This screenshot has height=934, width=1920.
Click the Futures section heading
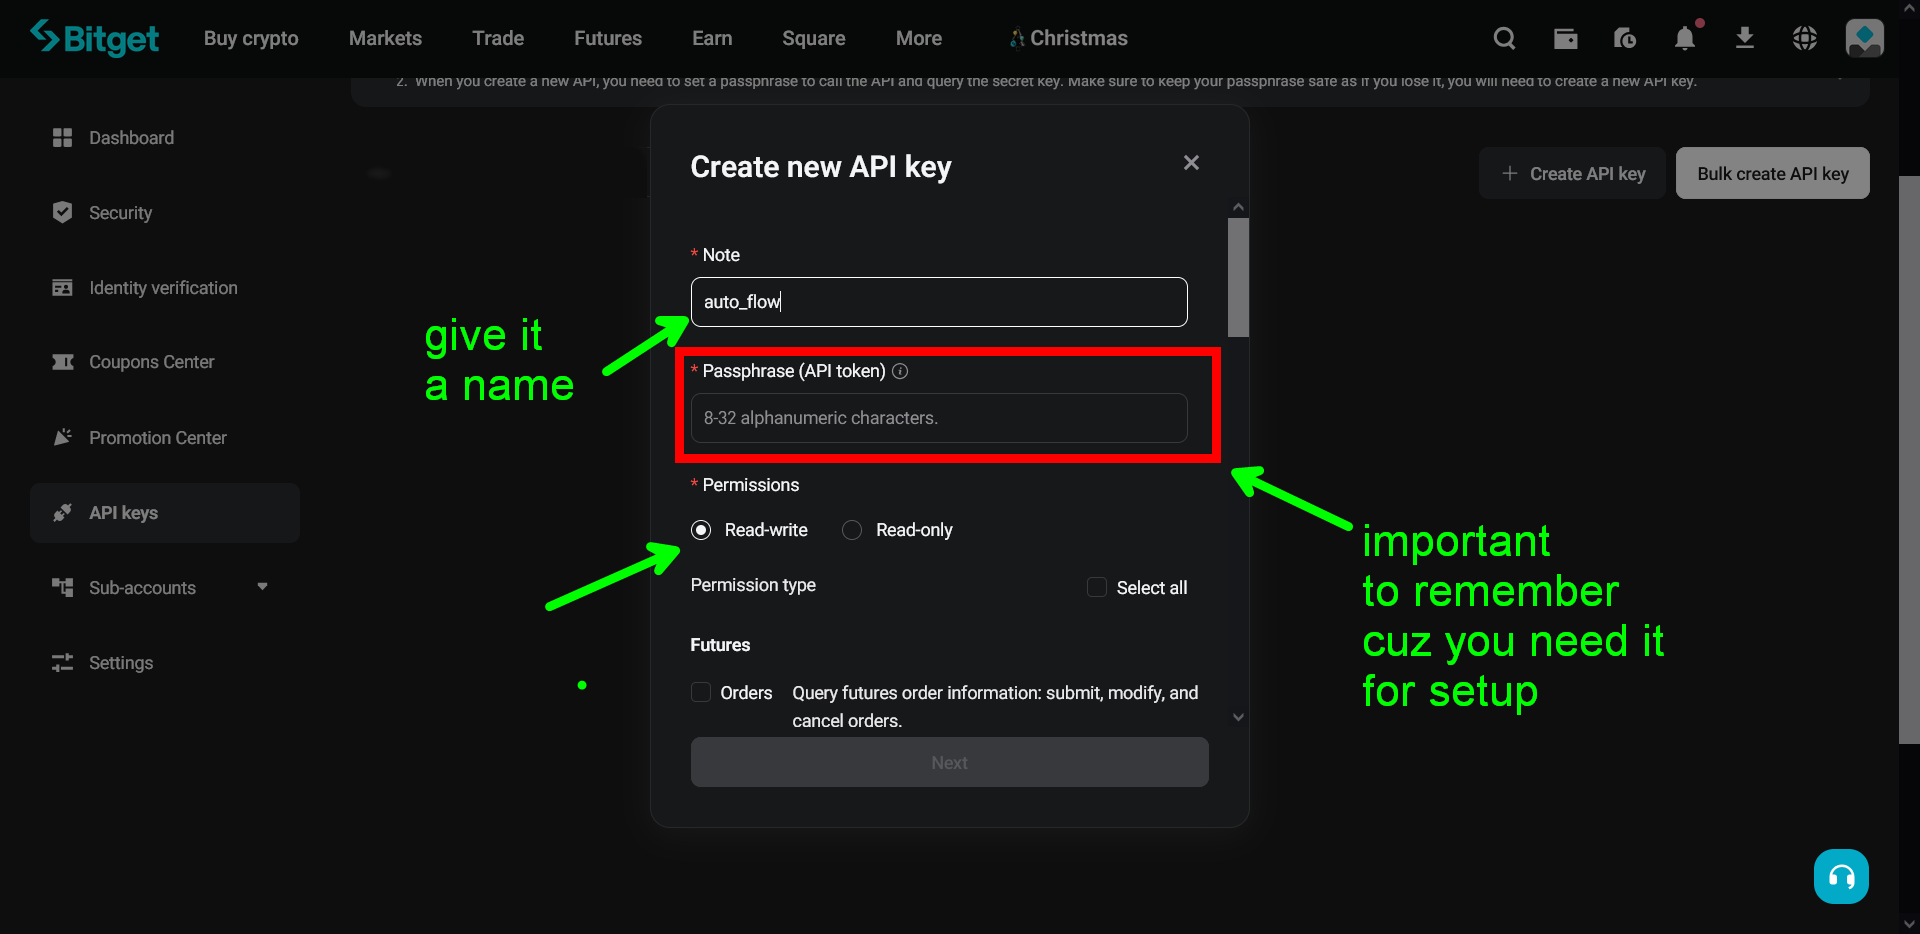pyautogui.click(x=720, y=645)
